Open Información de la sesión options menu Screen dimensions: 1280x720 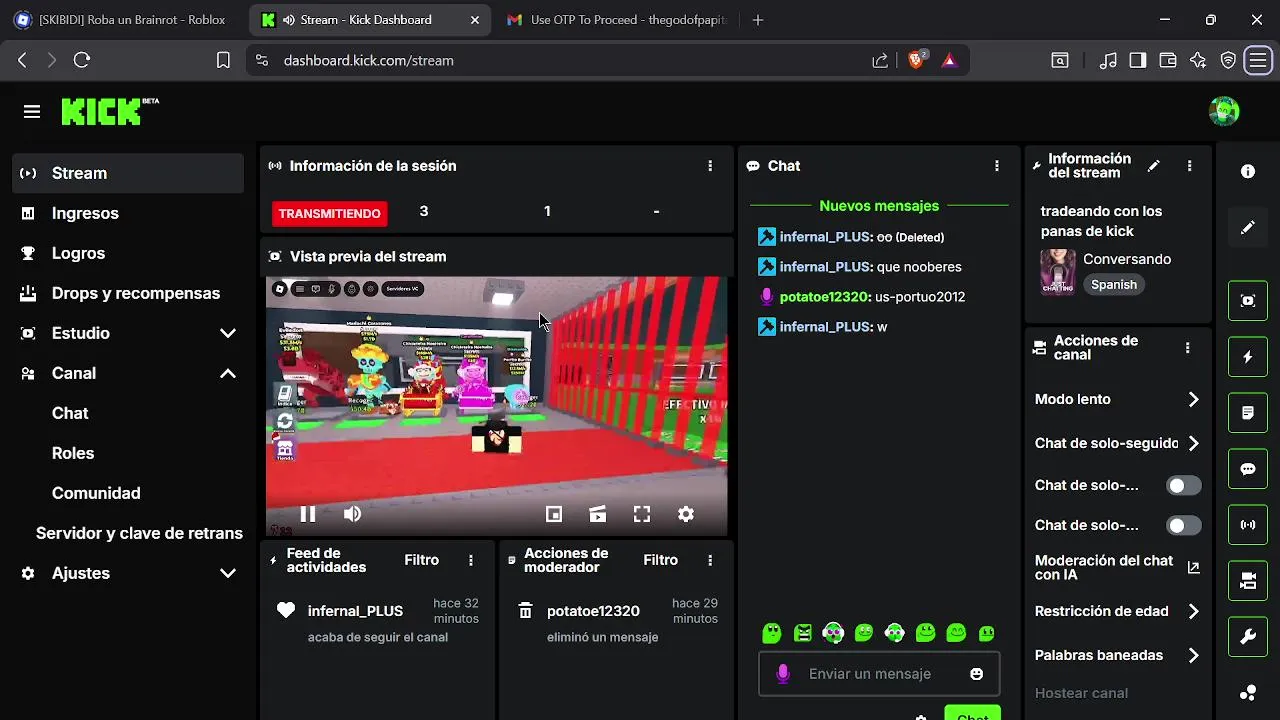tap(710, 166)
